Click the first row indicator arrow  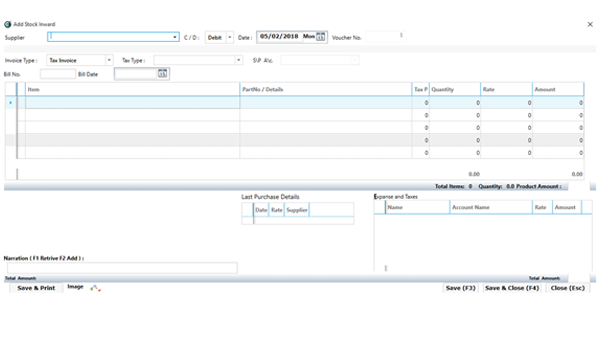tap(11, 103)
